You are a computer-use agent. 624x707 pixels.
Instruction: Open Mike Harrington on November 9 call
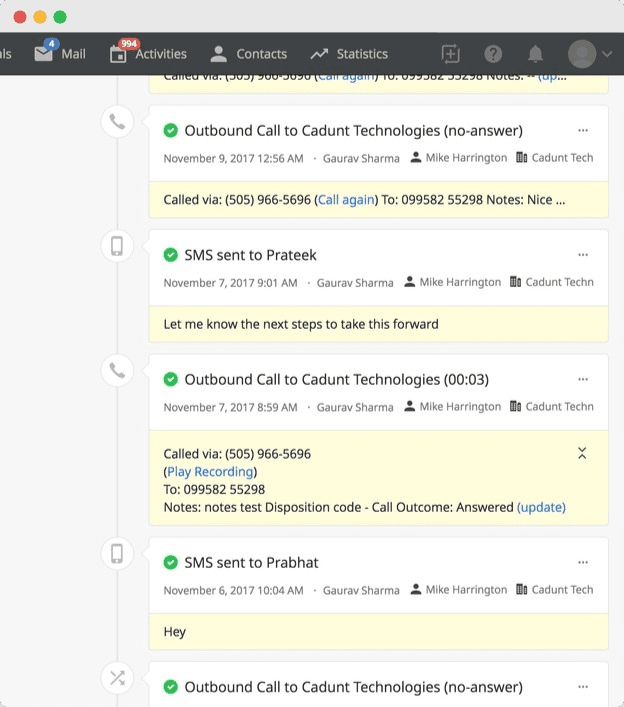pos(459,158)
